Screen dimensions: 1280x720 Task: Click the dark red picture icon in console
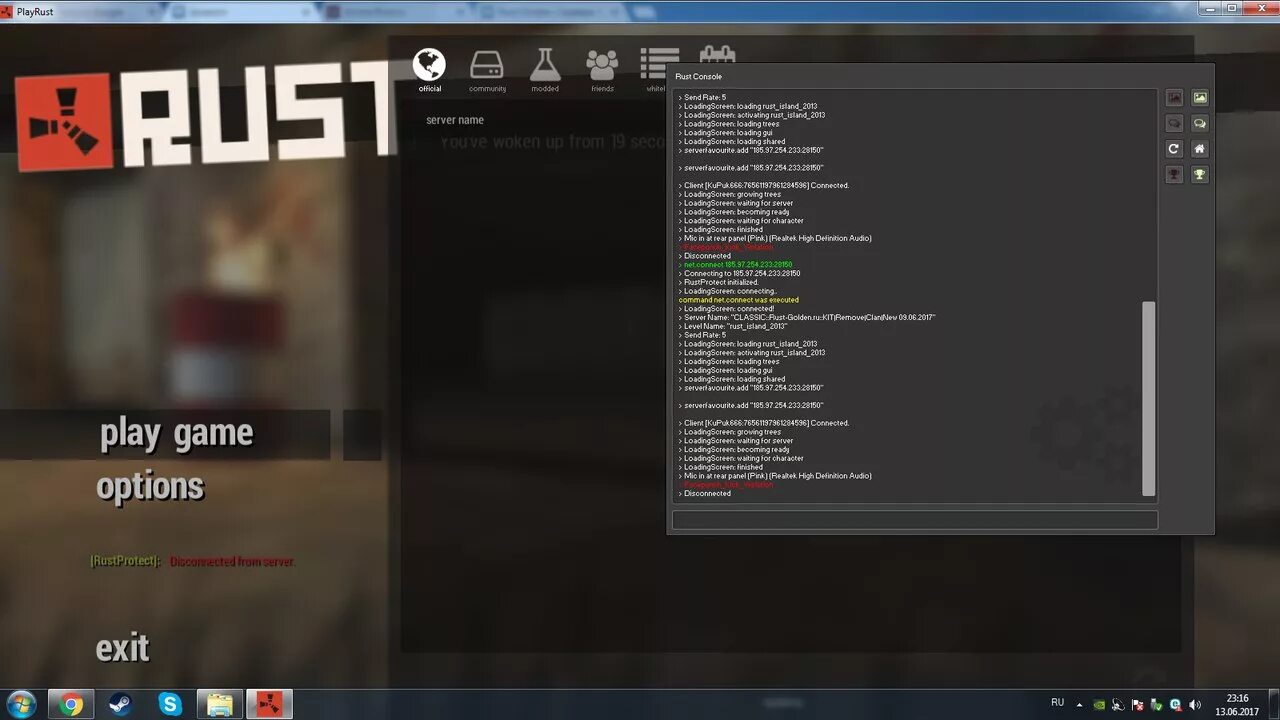(1174, 98)
